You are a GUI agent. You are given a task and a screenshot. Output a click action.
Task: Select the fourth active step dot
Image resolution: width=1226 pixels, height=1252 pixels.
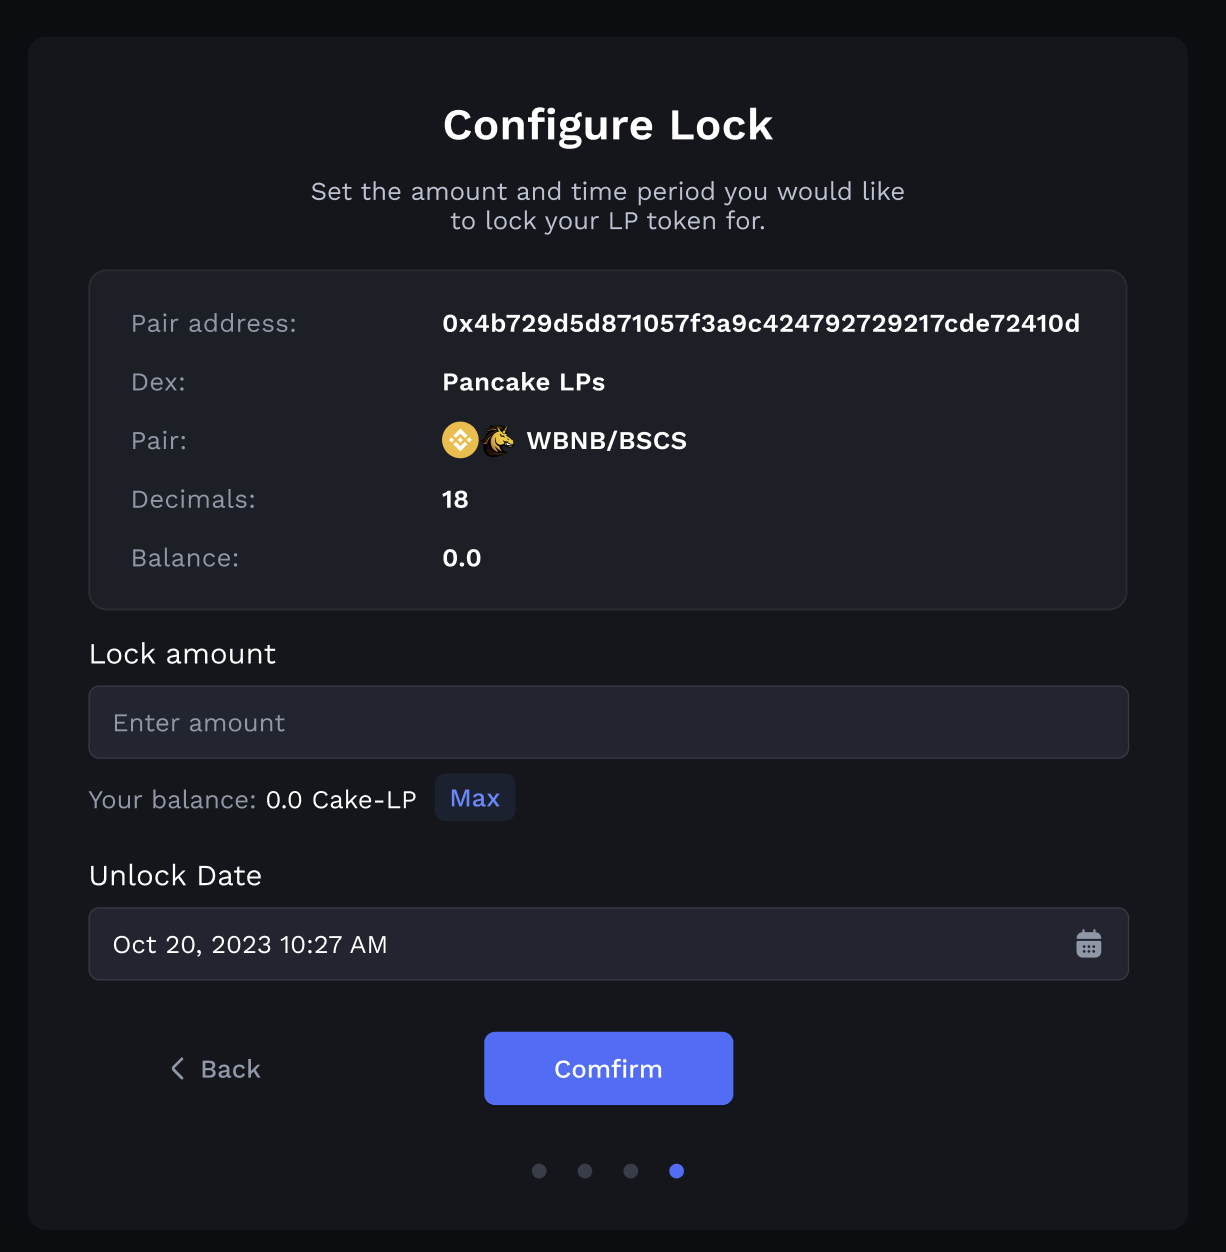(x=677, y=1171)
